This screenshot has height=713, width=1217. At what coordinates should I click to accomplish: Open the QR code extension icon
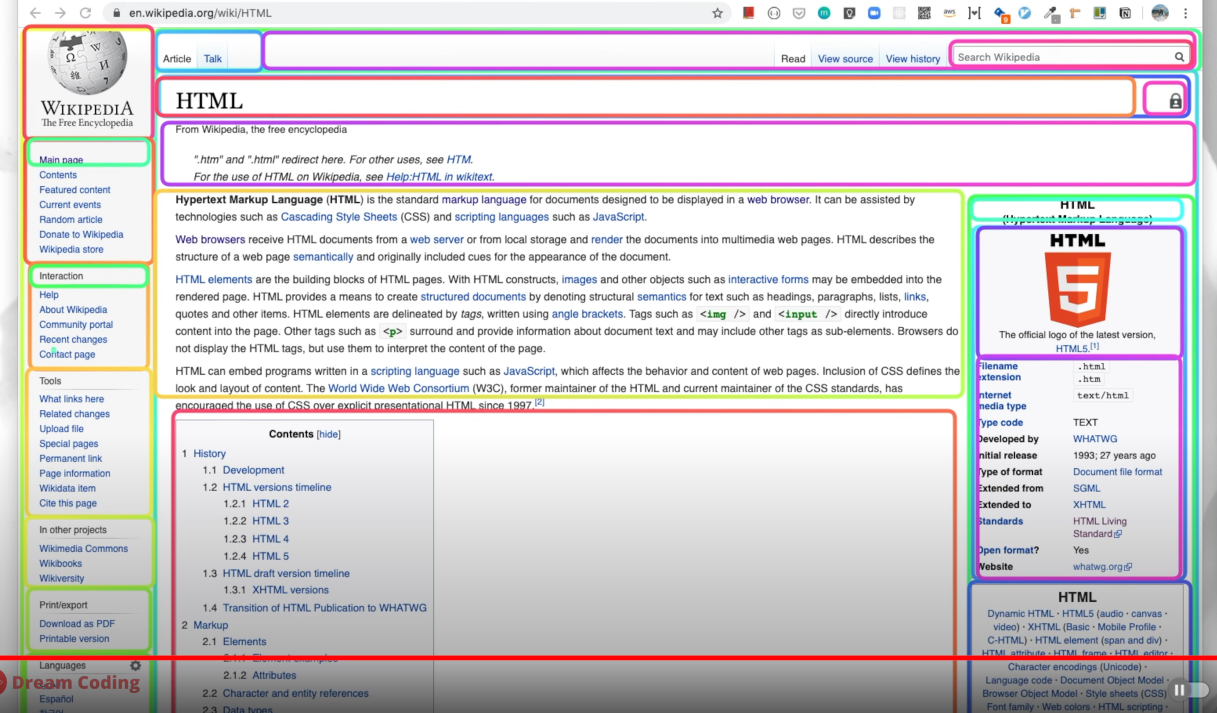924,13
